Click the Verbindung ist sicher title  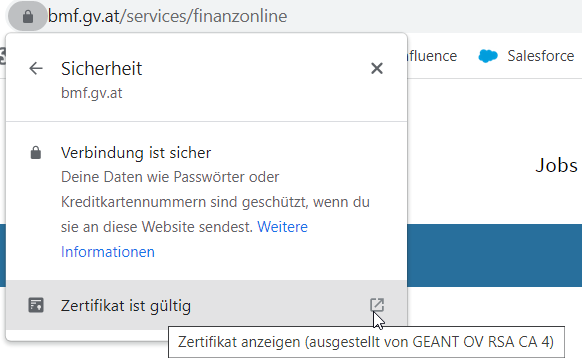pos(136,153)
